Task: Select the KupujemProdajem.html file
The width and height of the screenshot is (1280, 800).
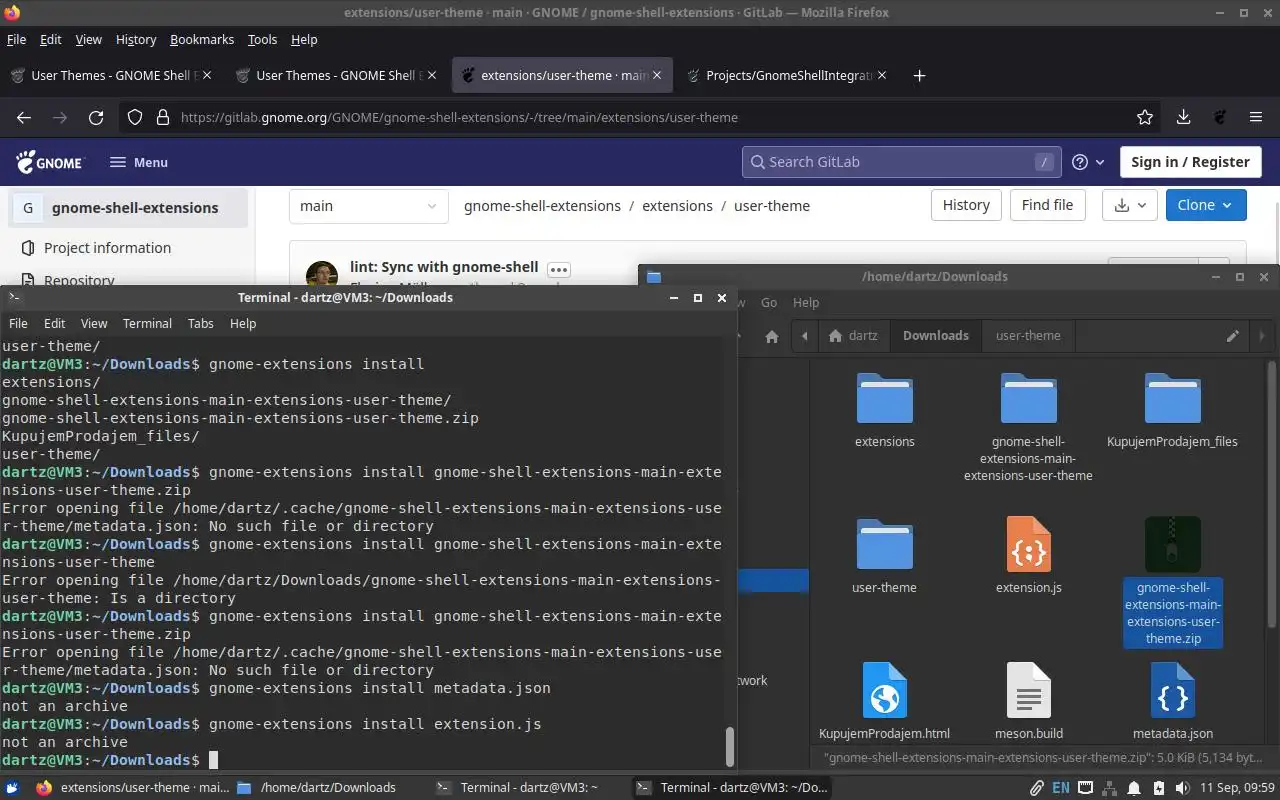Action: pyautogui.click(x=884, y=691)
